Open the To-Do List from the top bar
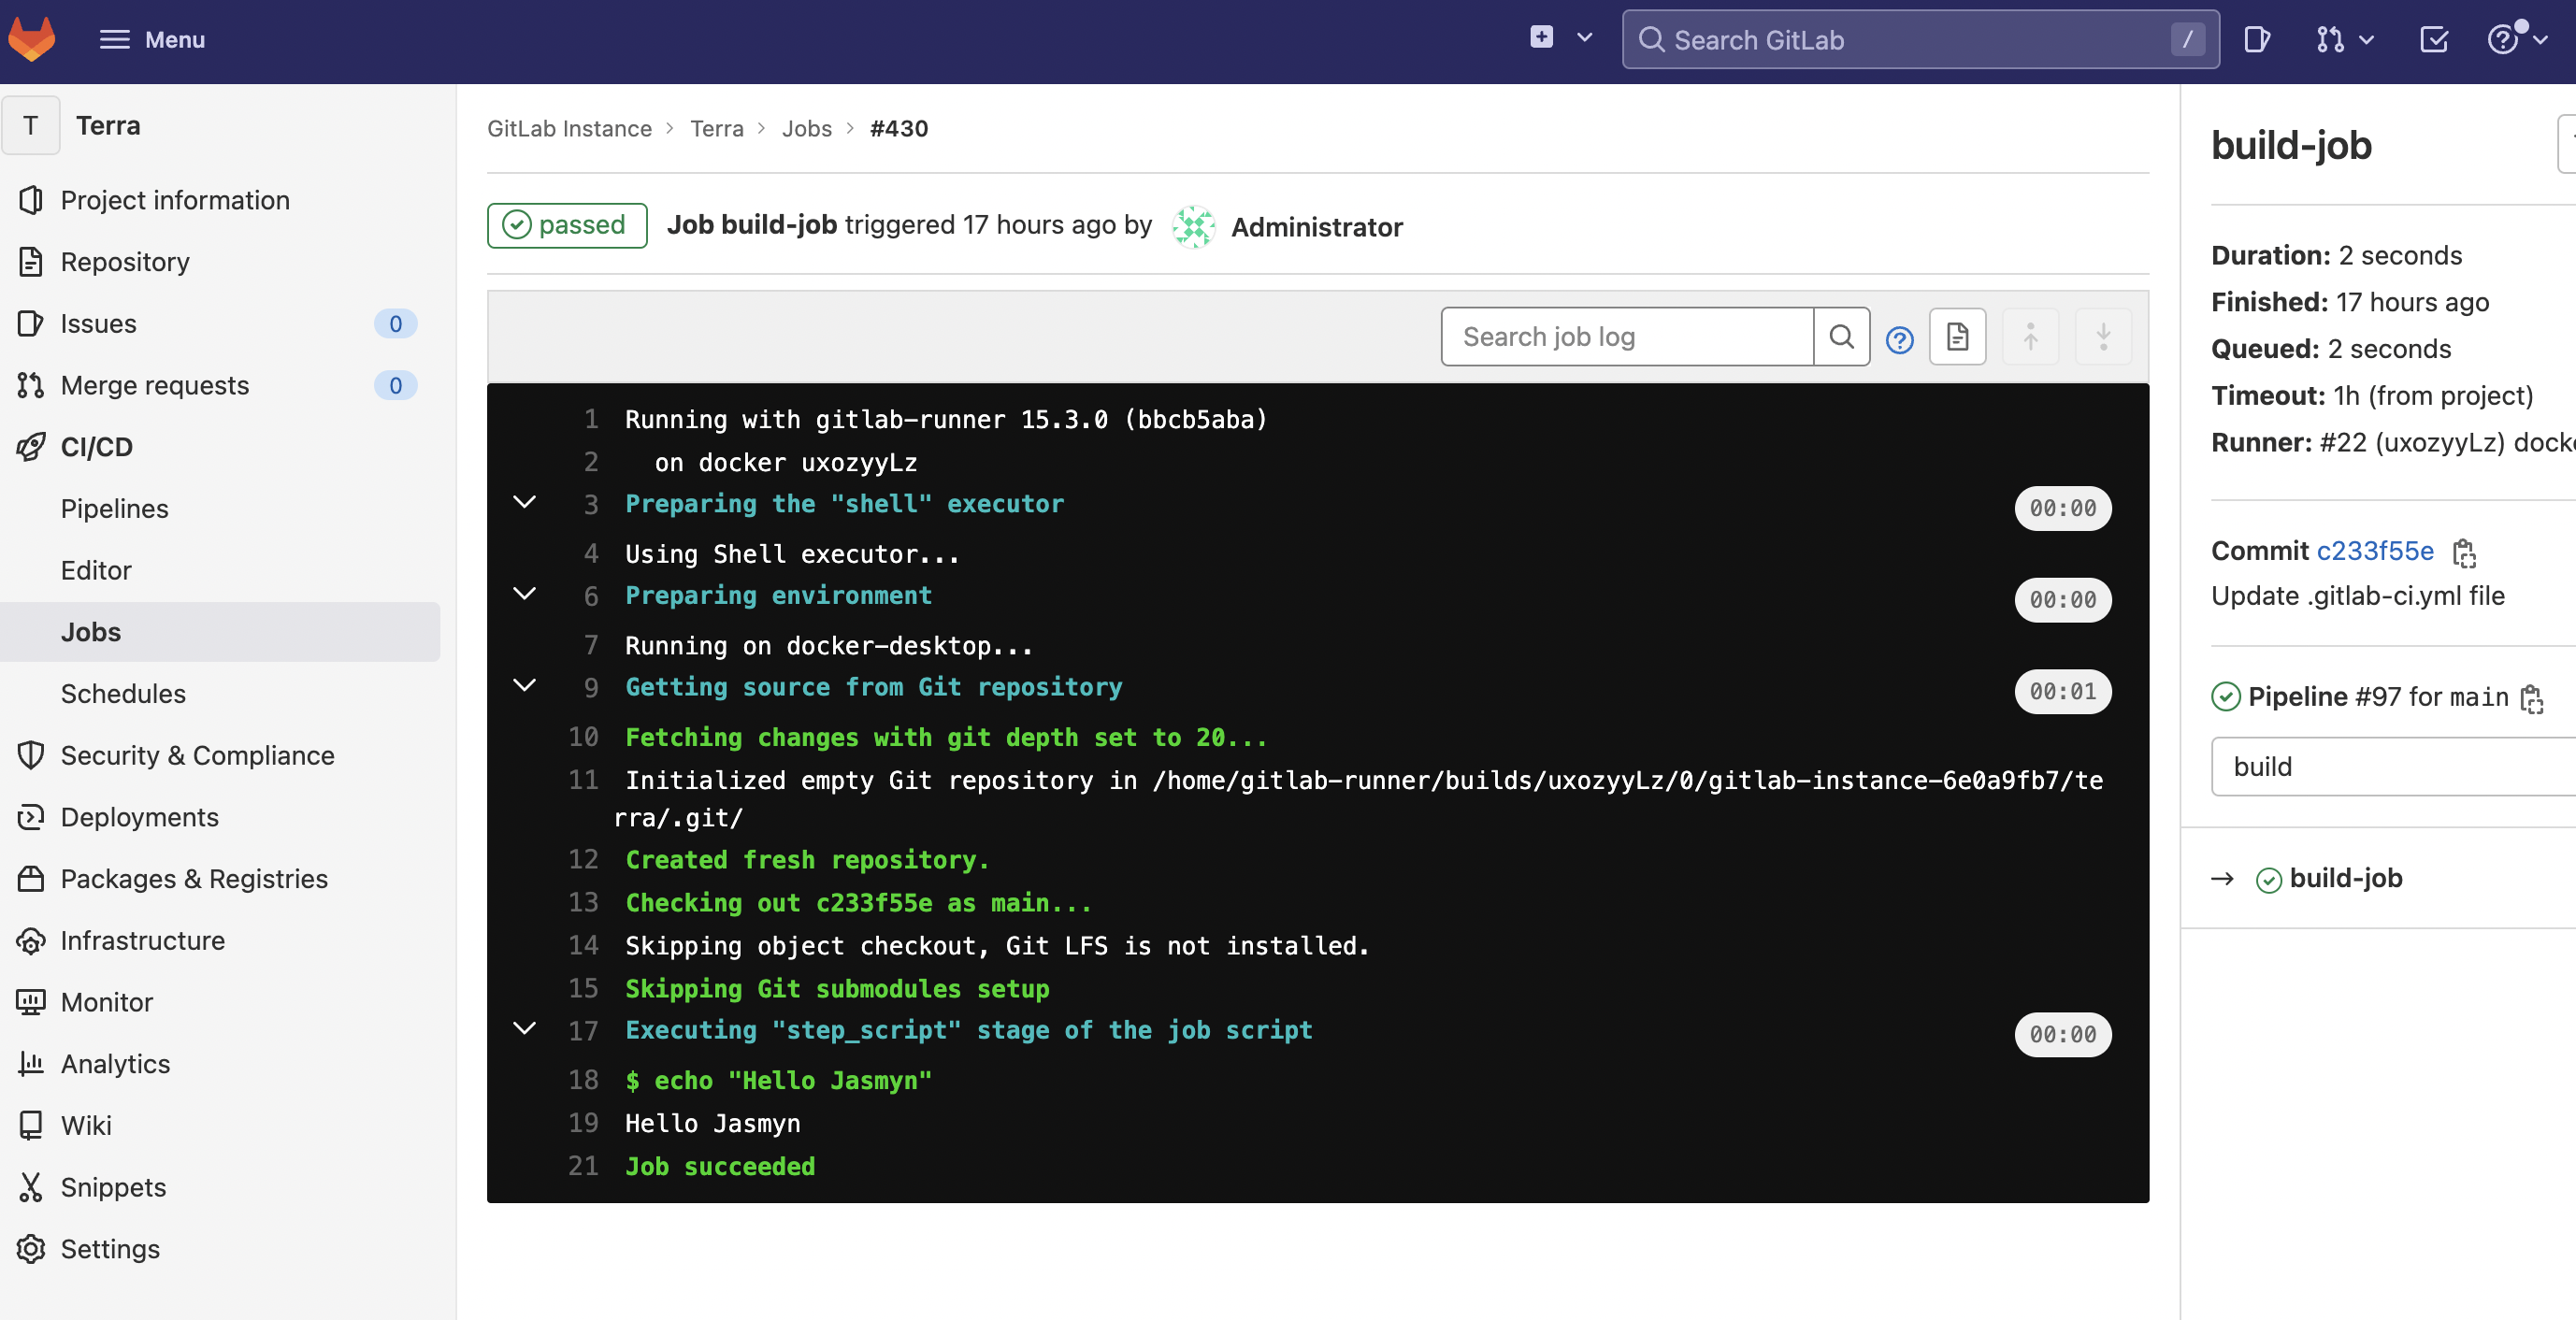2576x1320 pixels. [2434, 40]
